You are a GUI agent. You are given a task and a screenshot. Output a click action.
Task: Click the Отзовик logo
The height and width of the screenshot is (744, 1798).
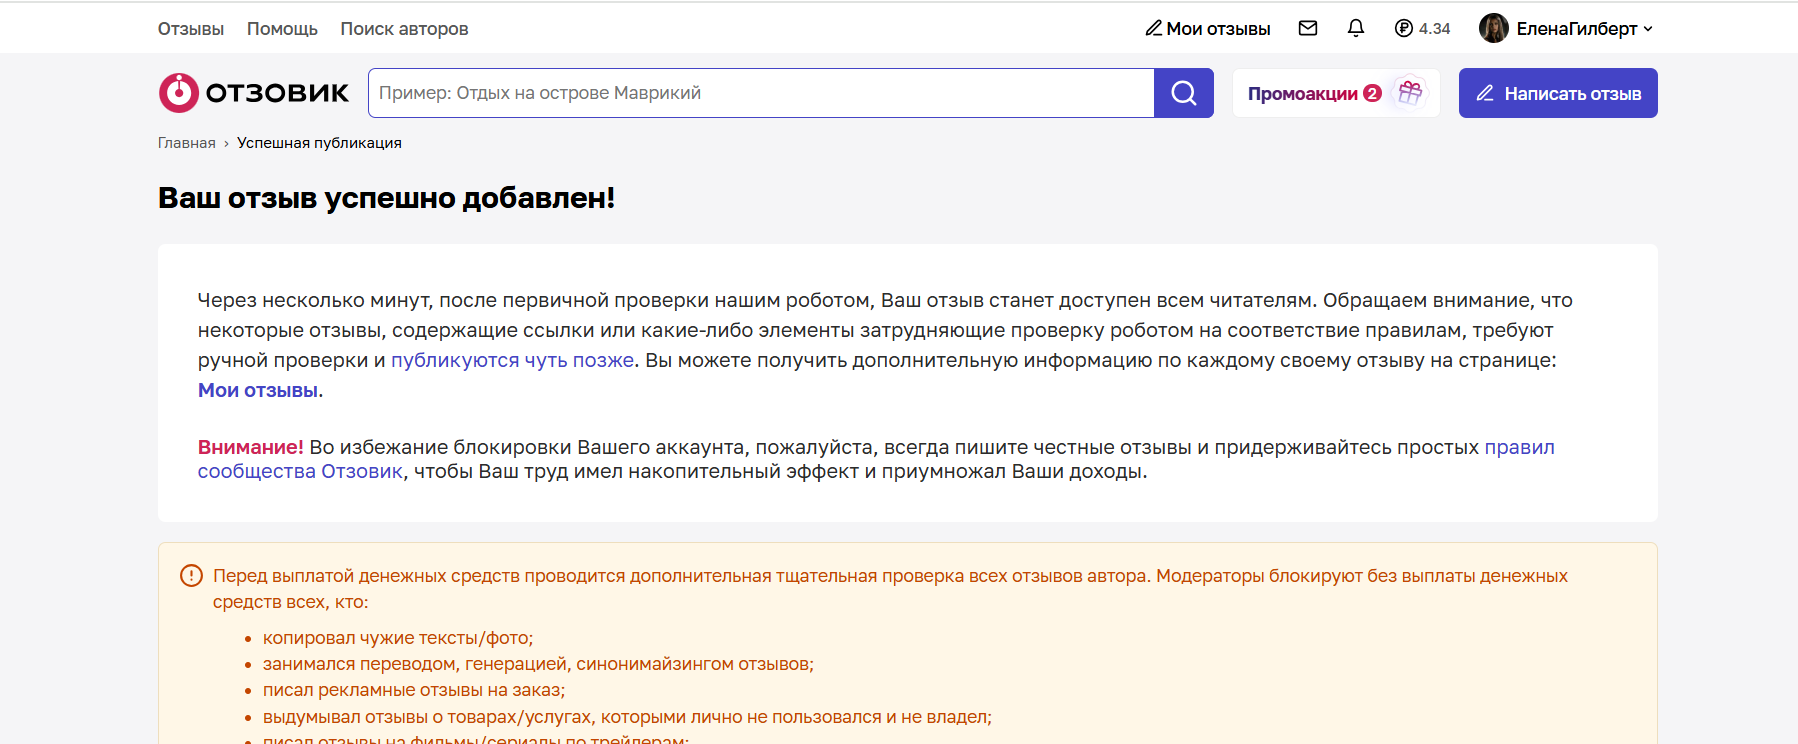(254, 93)
